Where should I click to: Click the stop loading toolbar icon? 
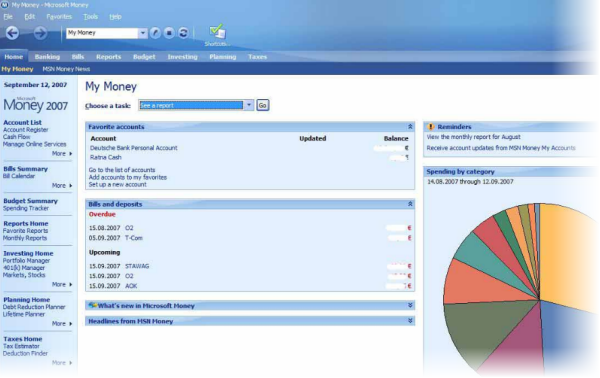pos(169,33)
